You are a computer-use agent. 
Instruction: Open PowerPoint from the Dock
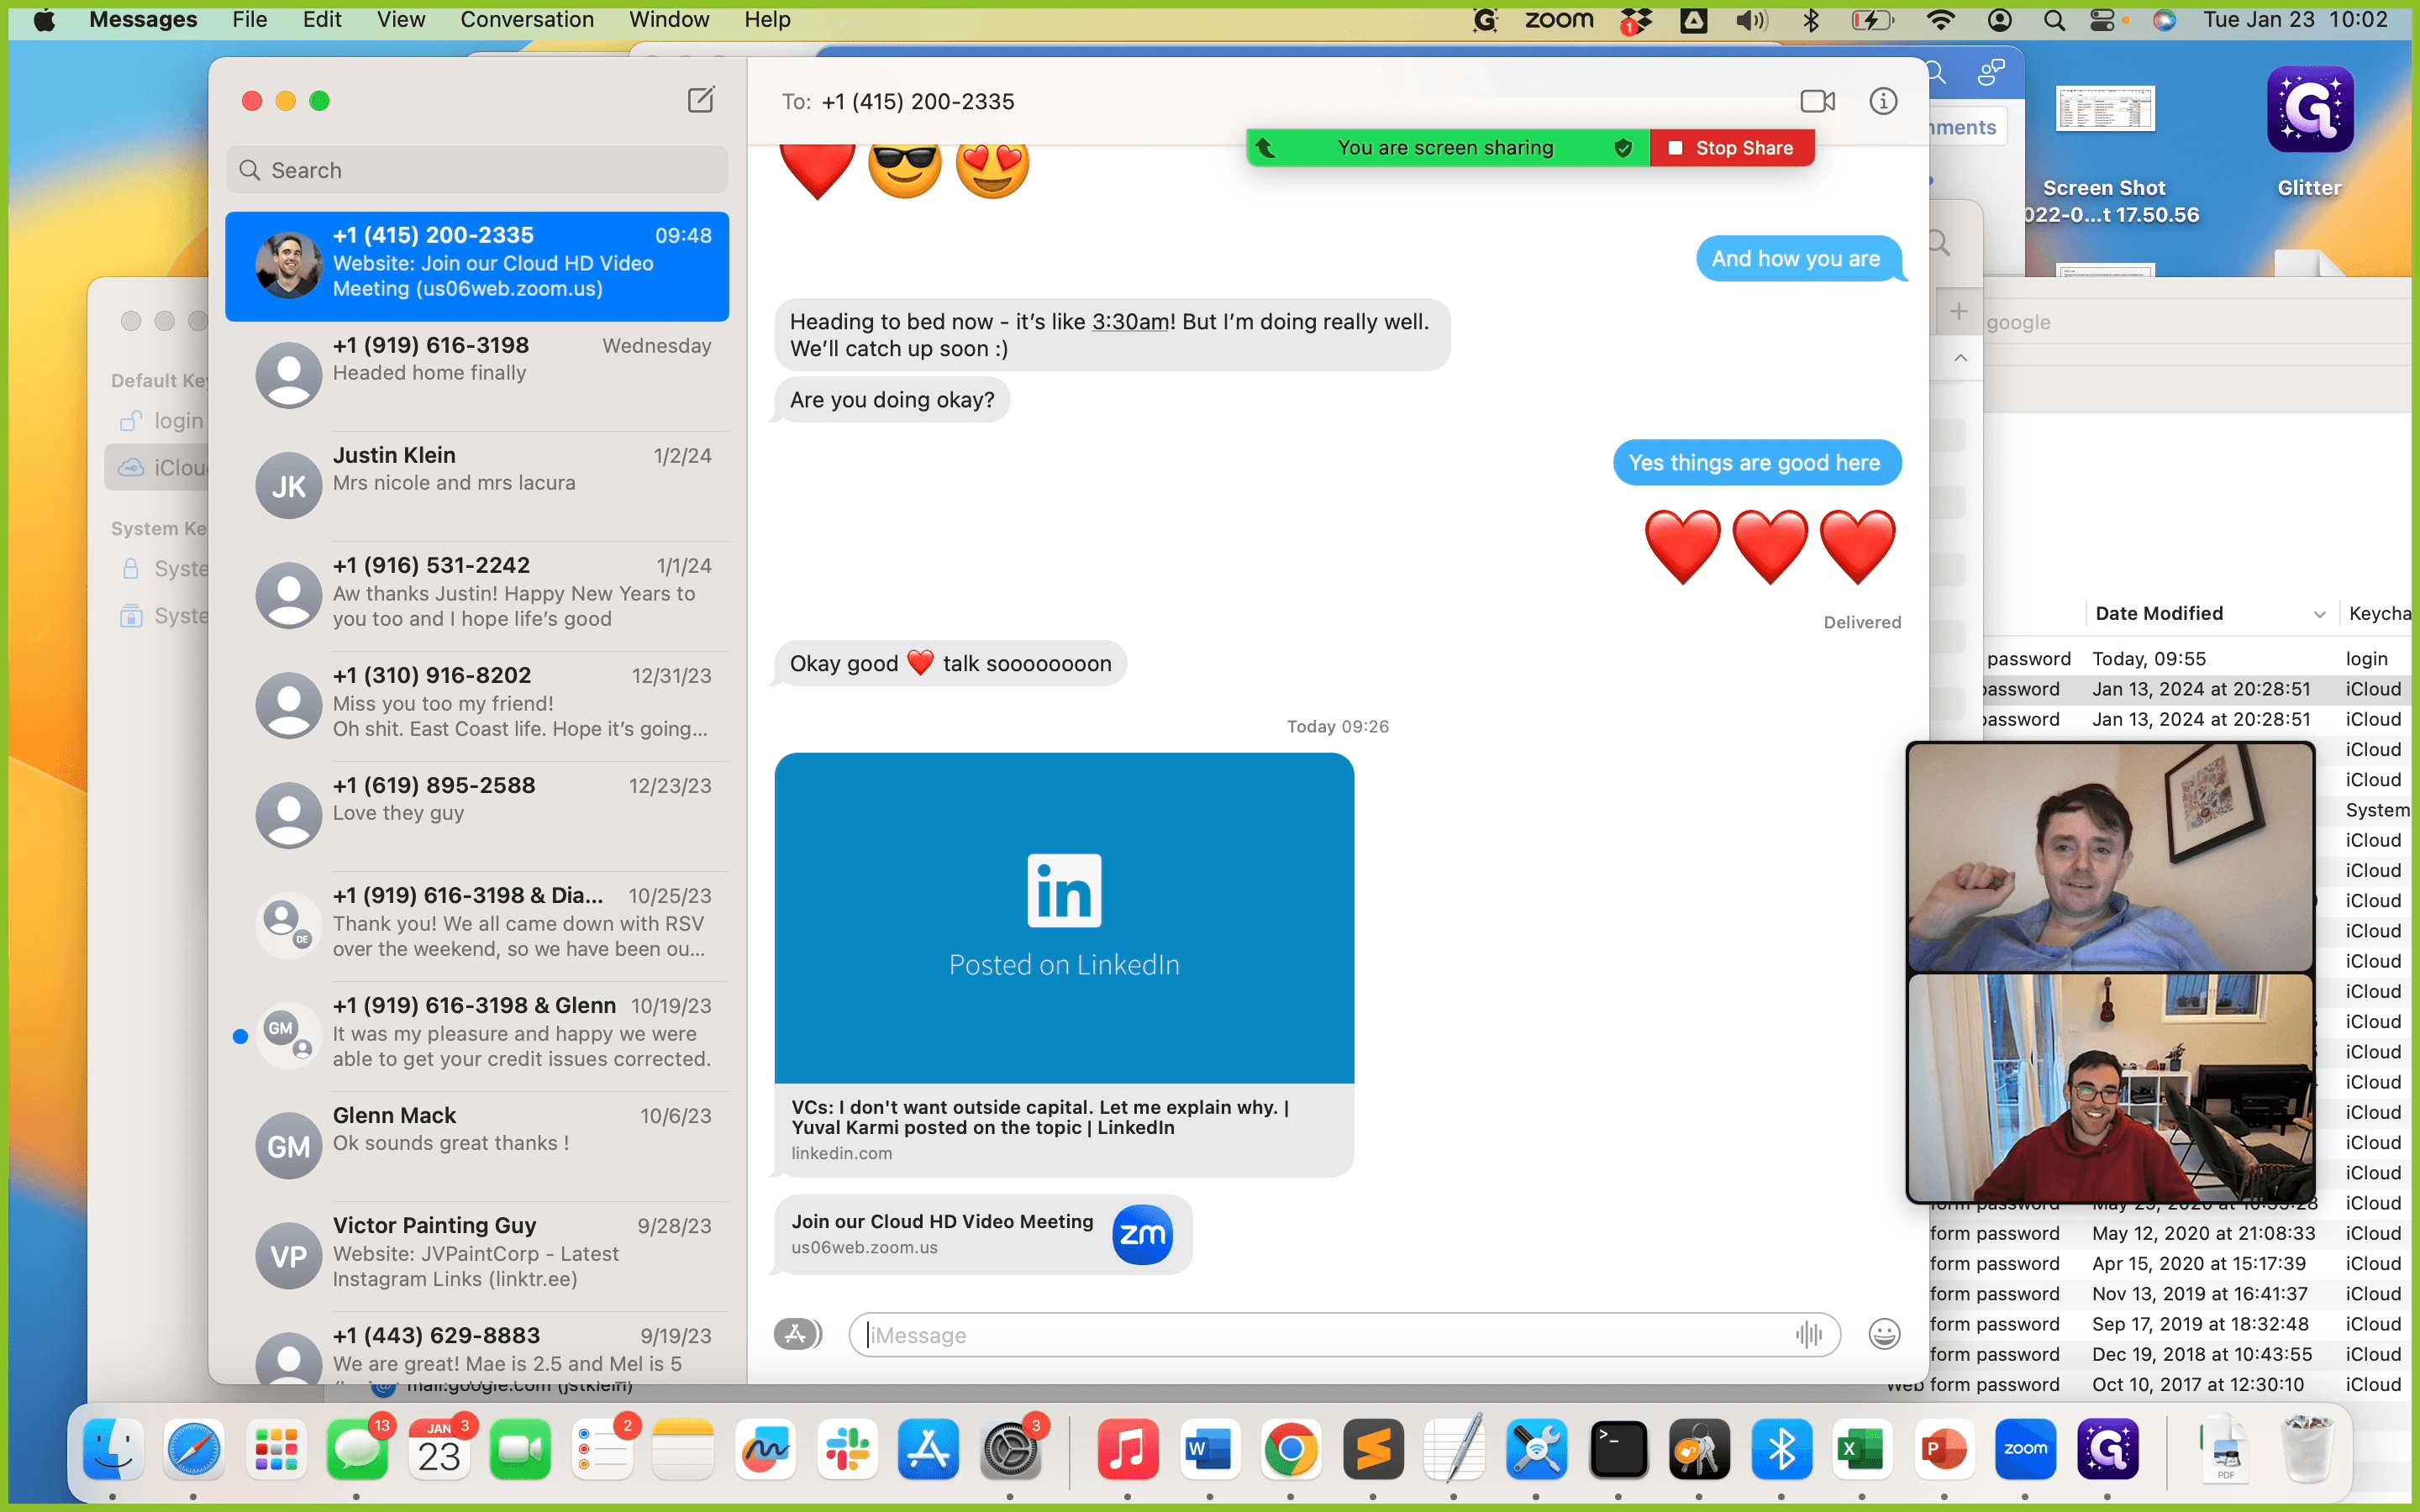coord(1944,1449)
